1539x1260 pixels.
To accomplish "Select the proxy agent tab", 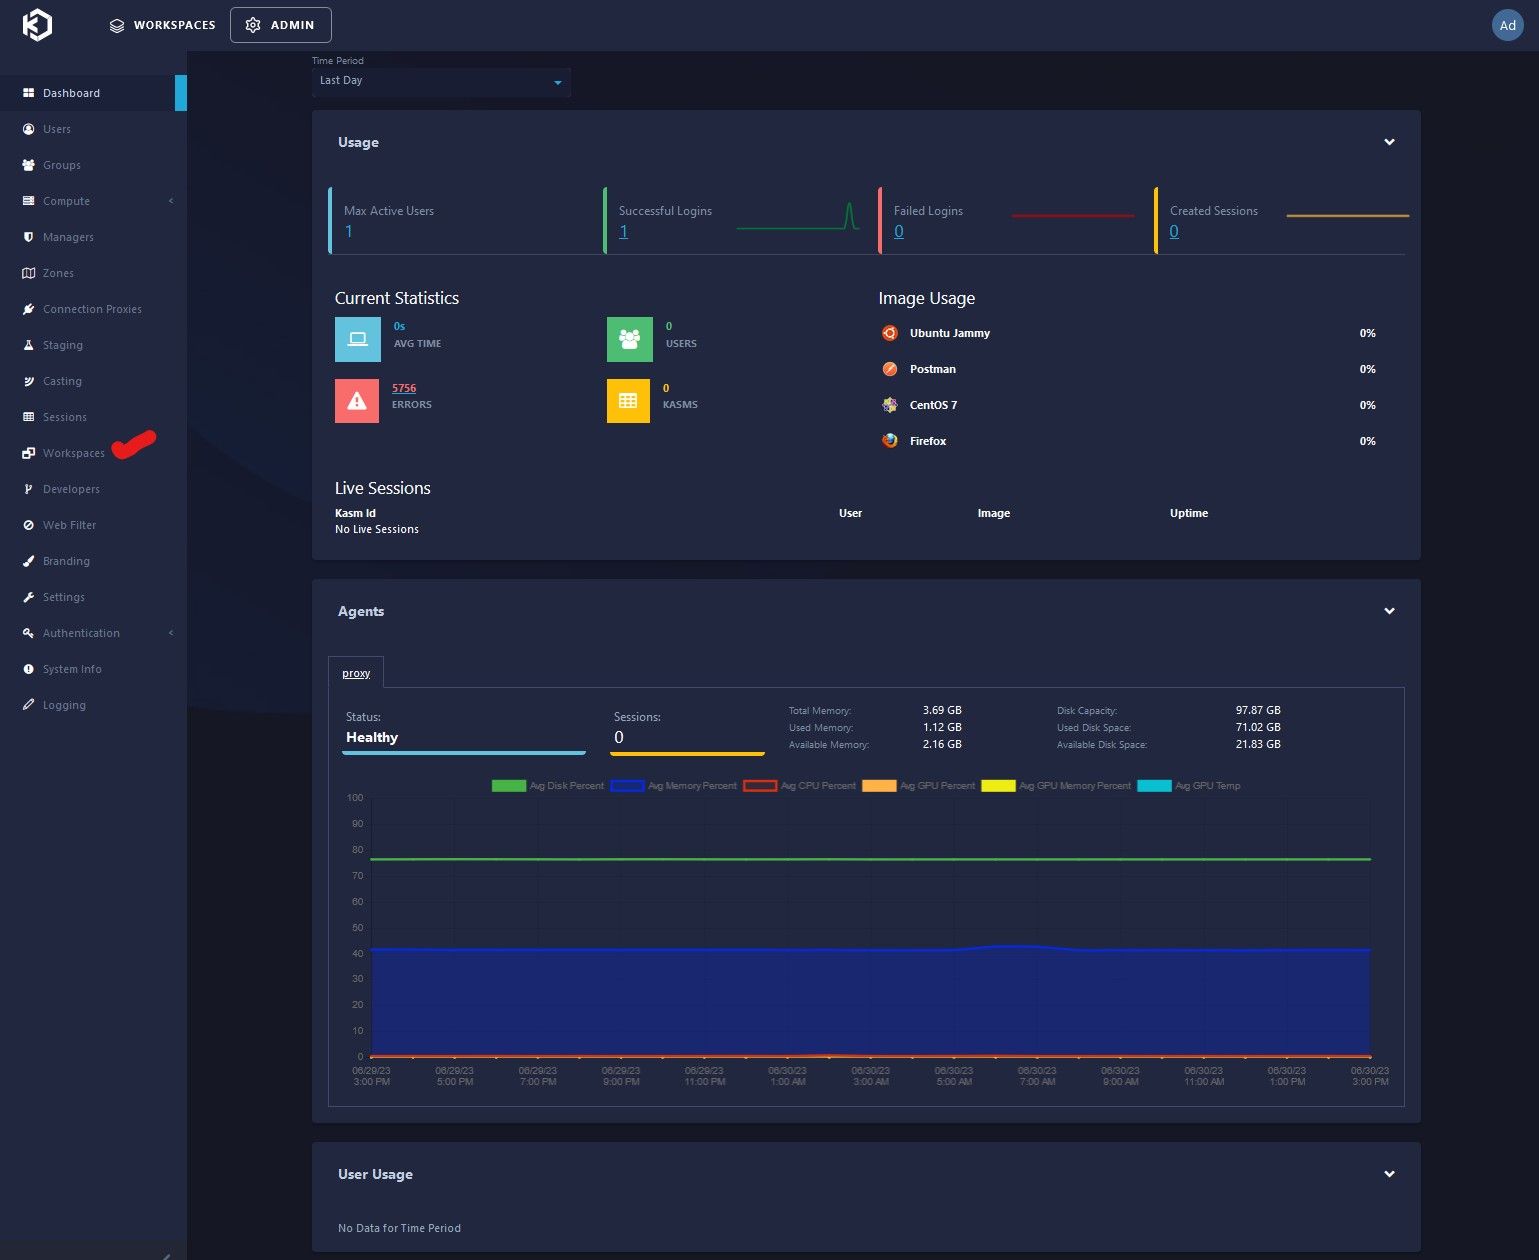I will coord(356,673).
